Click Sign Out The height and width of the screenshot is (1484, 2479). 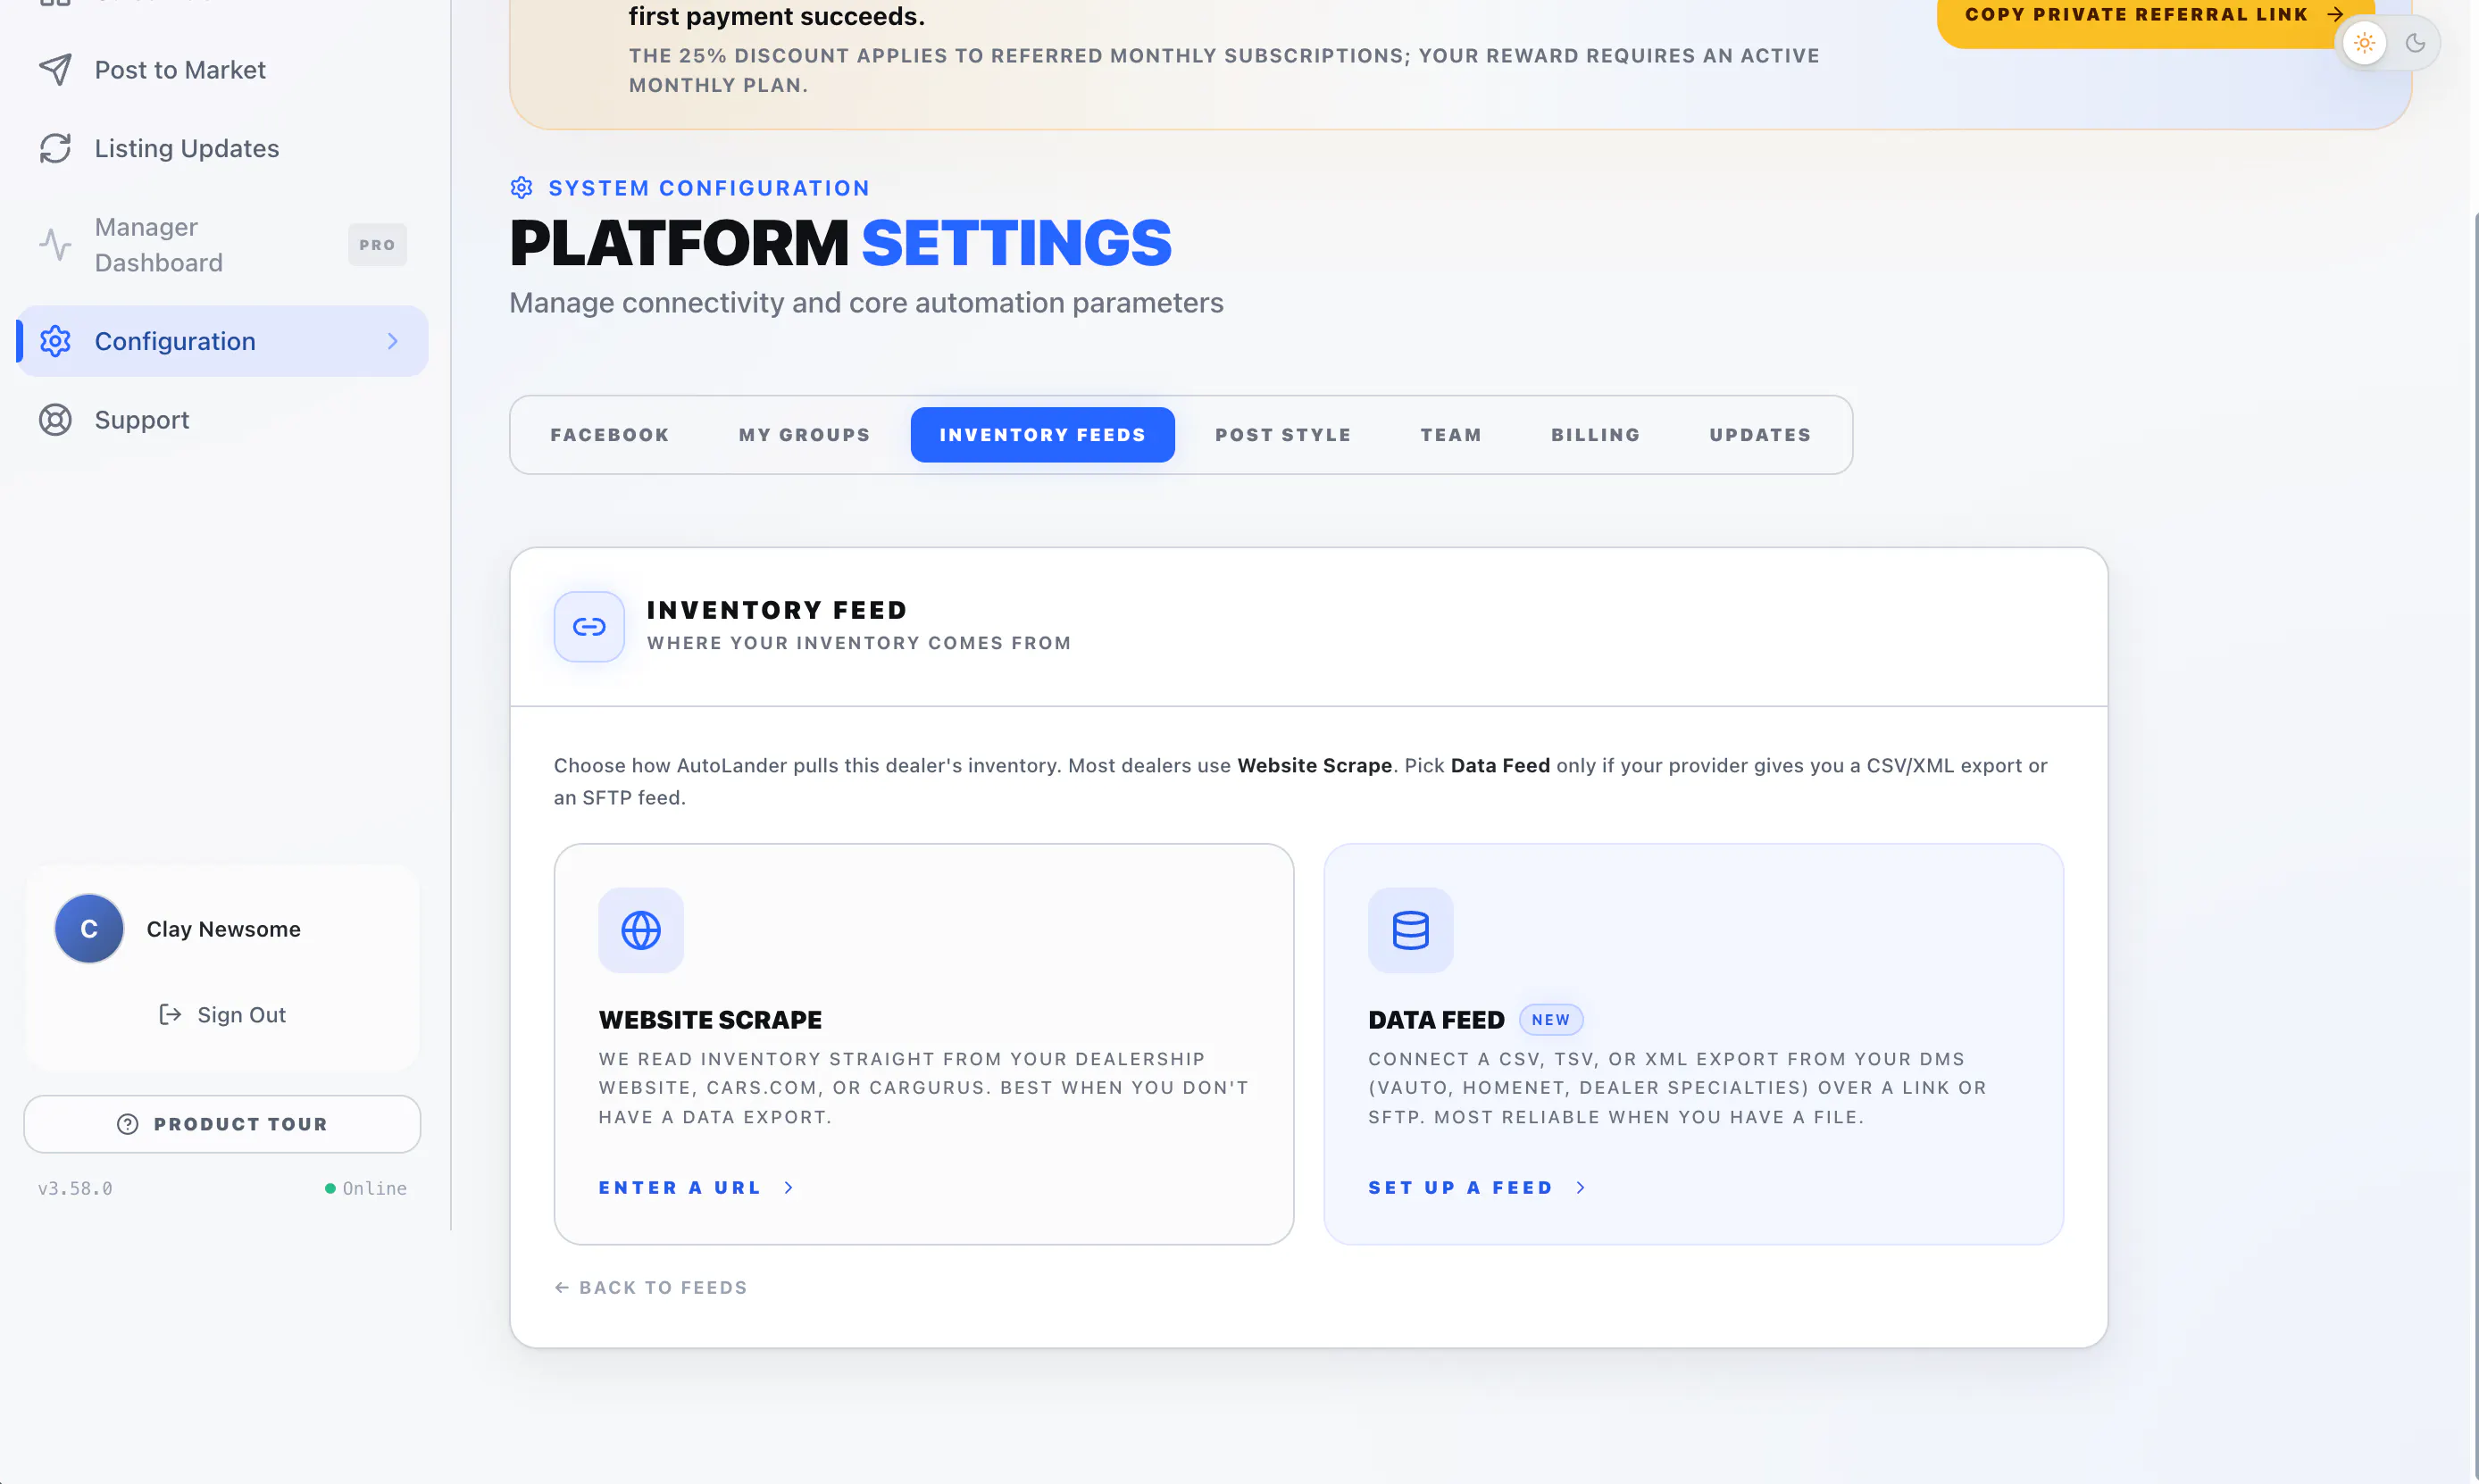(x=222, y=1015)
